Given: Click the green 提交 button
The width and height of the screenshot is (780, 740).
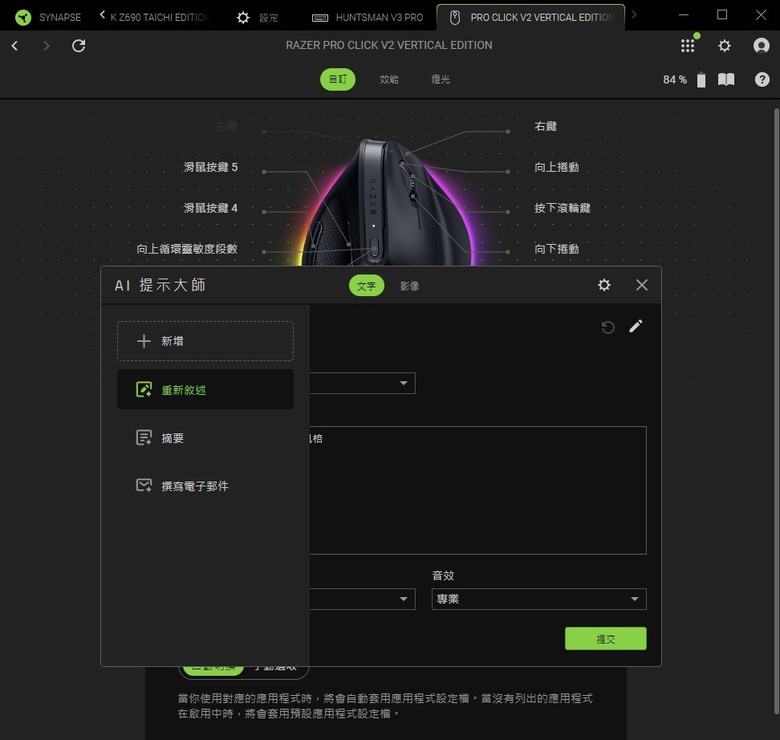Looking at the screenshot, I should tap(605, 639).
